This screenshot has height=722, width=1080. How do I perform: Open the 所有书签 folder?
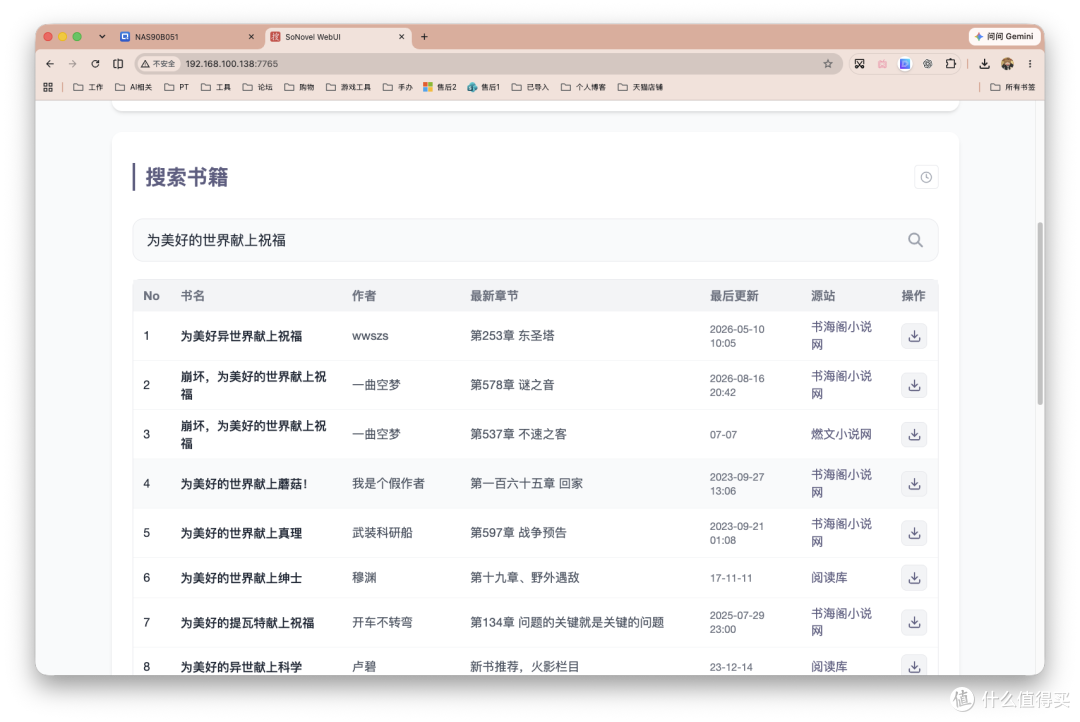tap(1012, 87)
